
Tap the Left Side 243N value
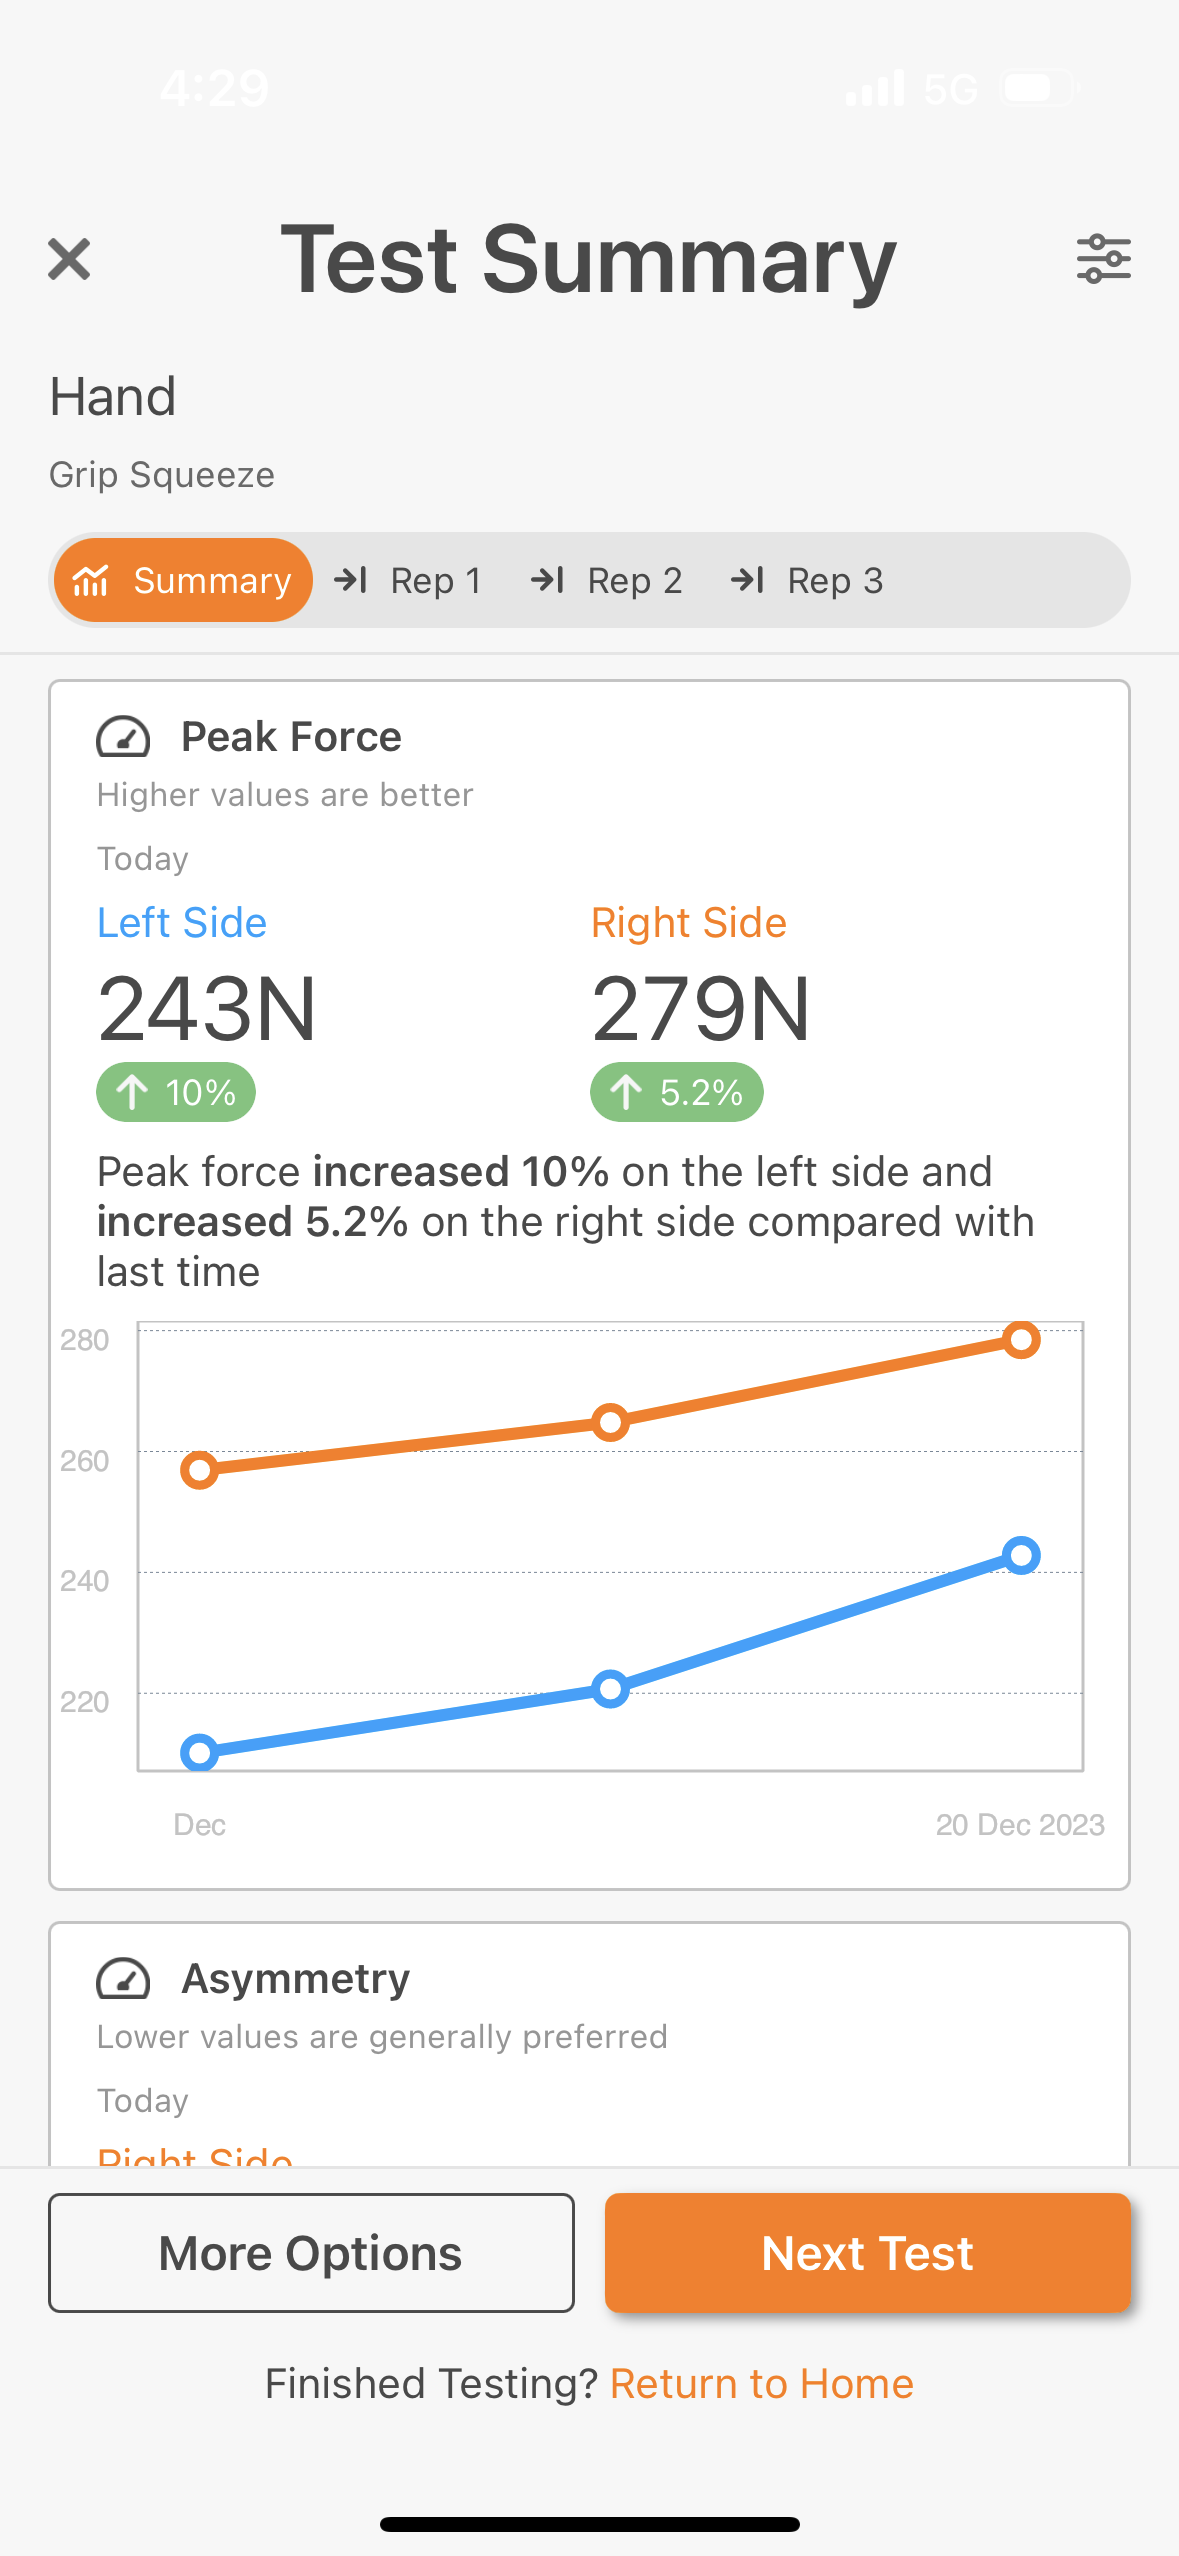click(206, 1010)
